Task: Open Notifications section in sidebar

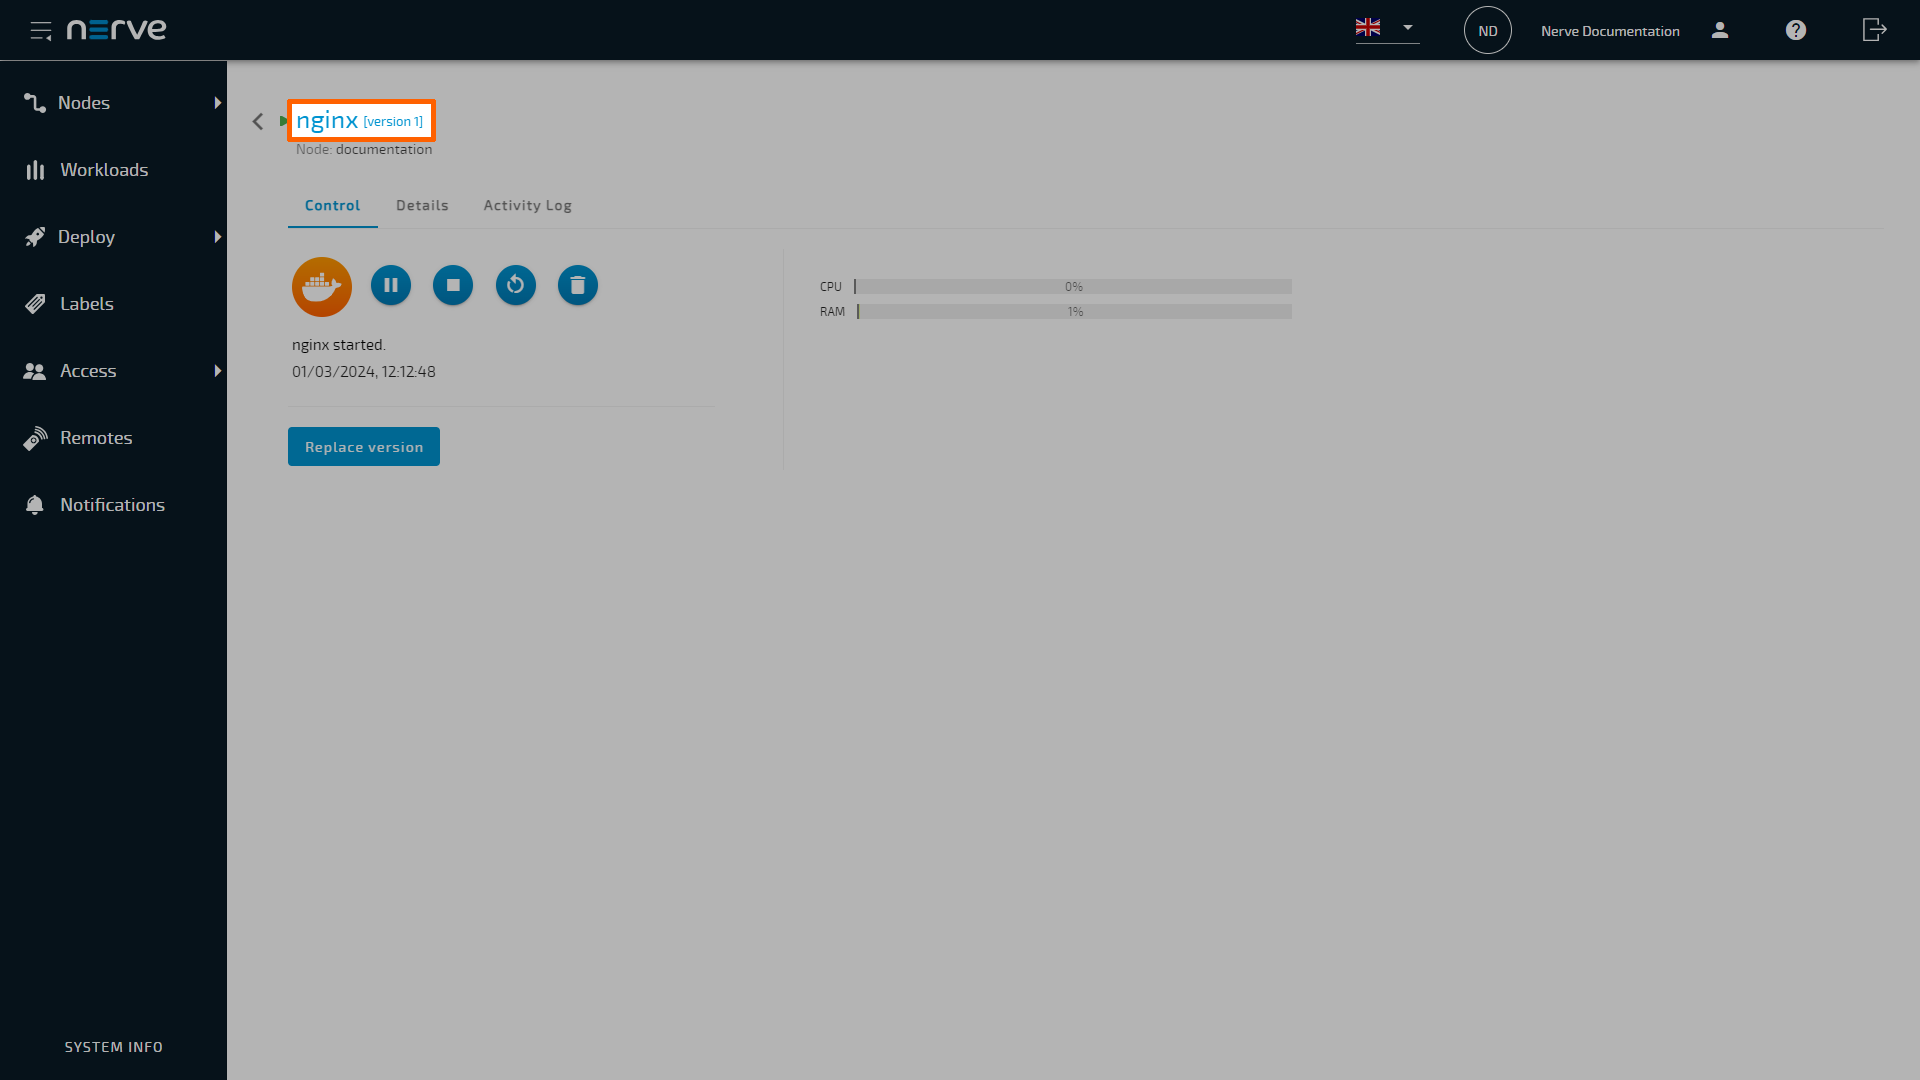Action: [112, 505]
